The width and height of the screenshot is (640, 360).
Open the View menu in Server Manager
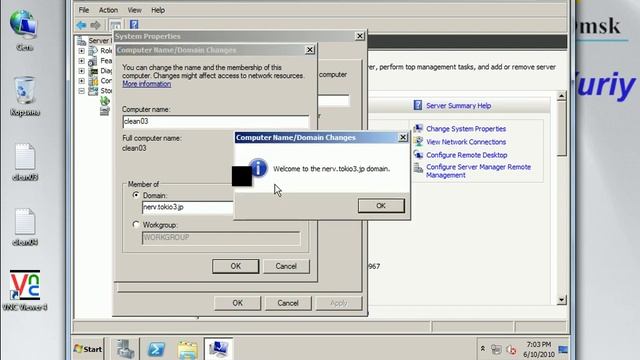click(x=134, y=10)
